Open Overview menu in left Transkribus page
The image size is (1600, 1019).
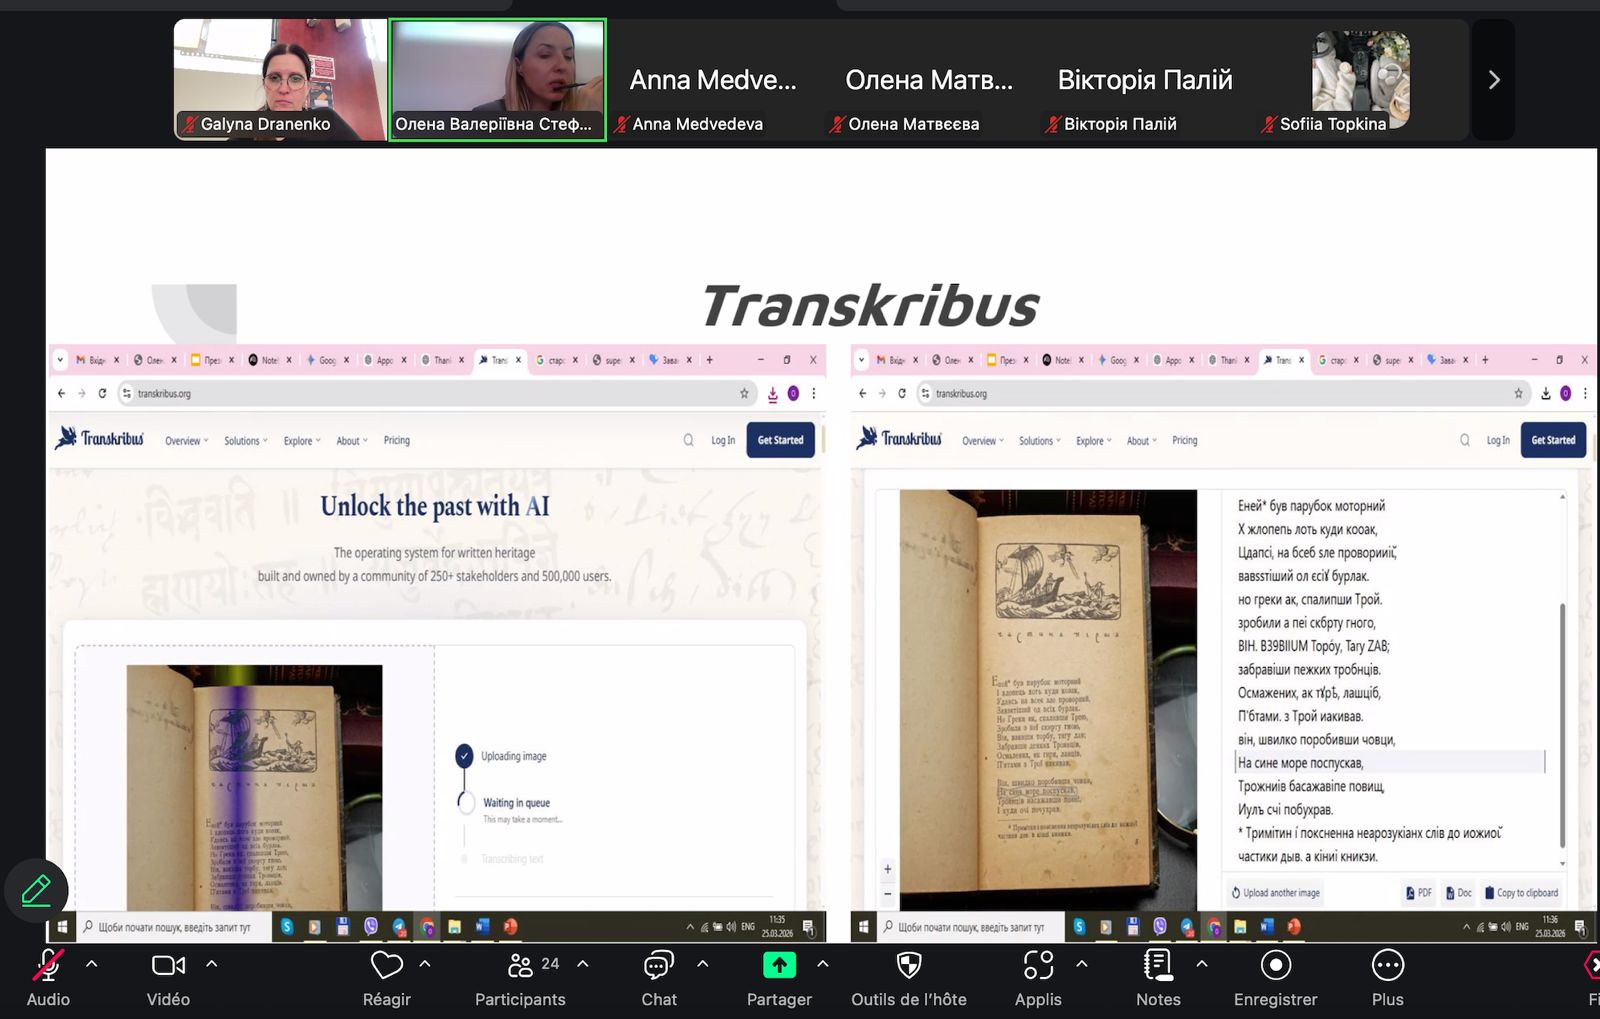click(x=187, y=441)
